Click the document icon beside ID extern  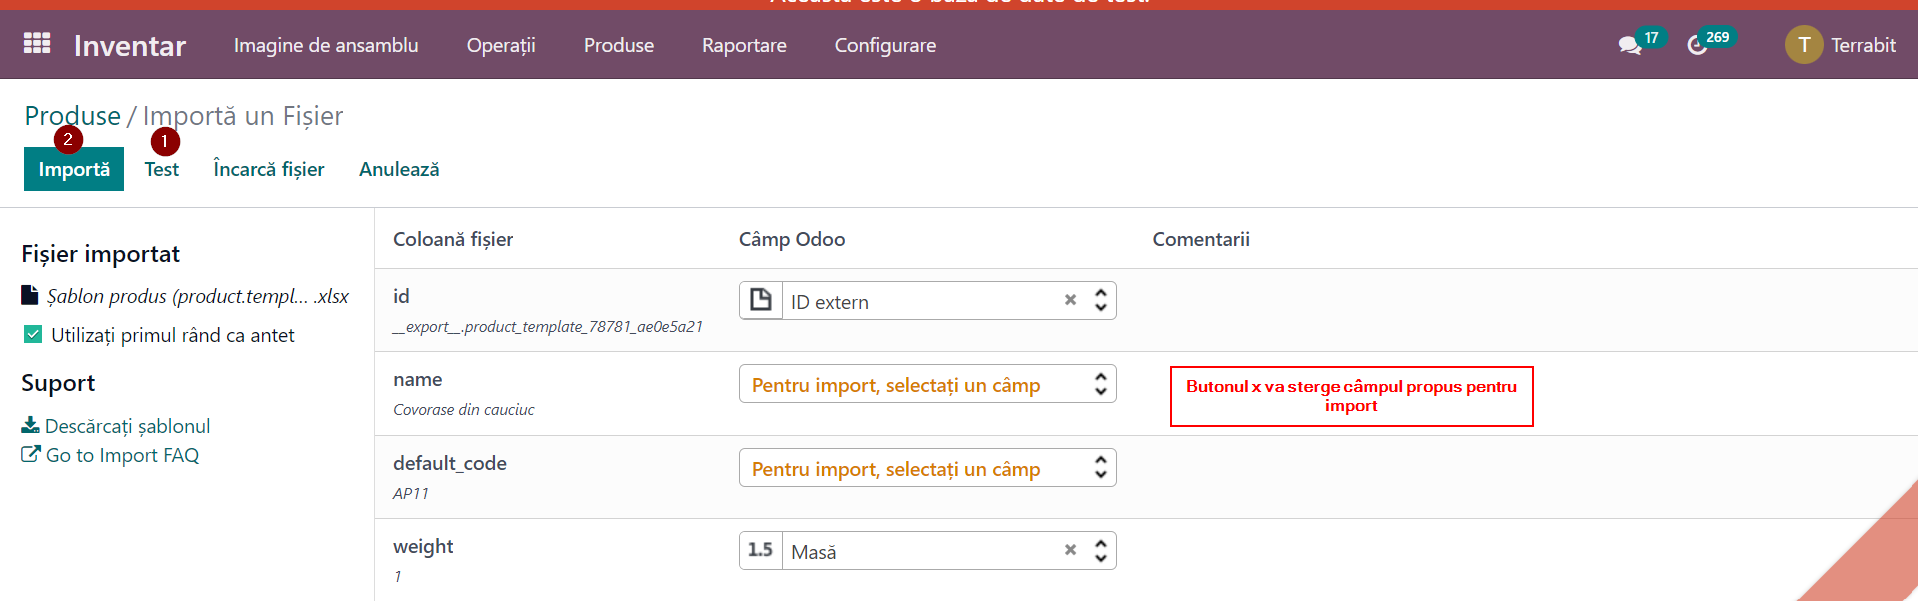coord(761,300)
